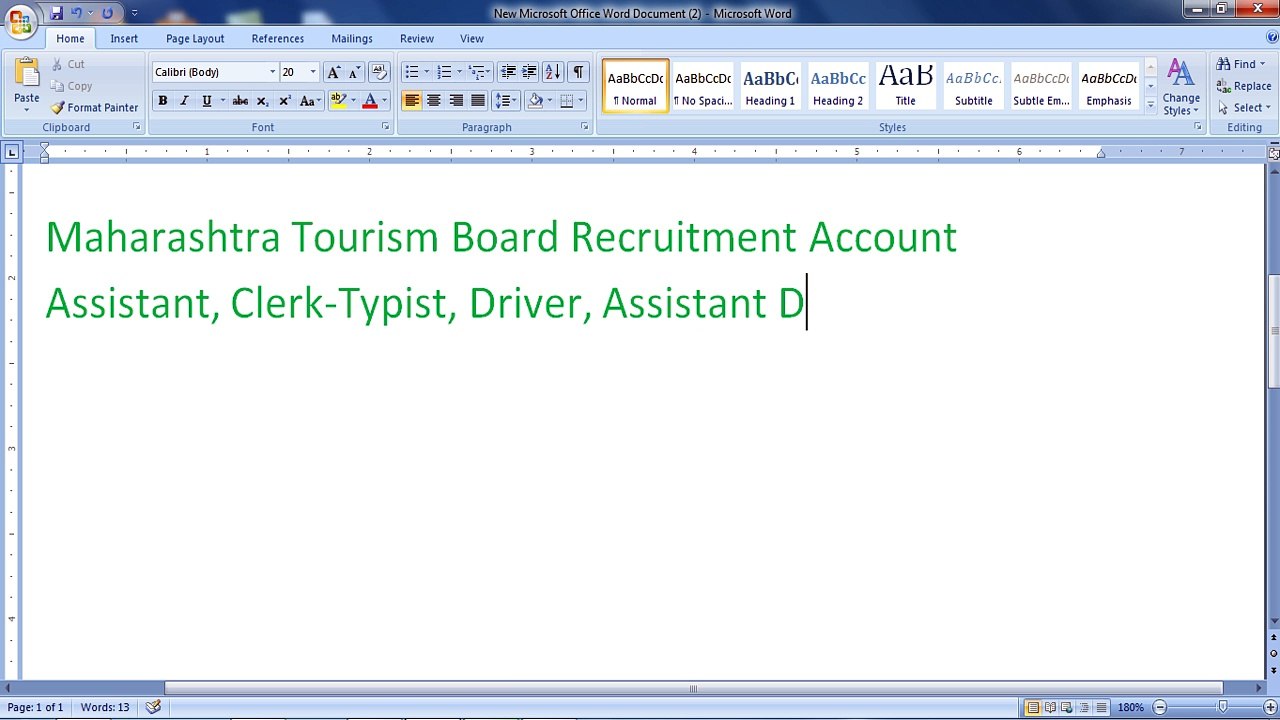
Task: Customize the Quick Access Toolbar dropdown
Action: pos(135,13)
